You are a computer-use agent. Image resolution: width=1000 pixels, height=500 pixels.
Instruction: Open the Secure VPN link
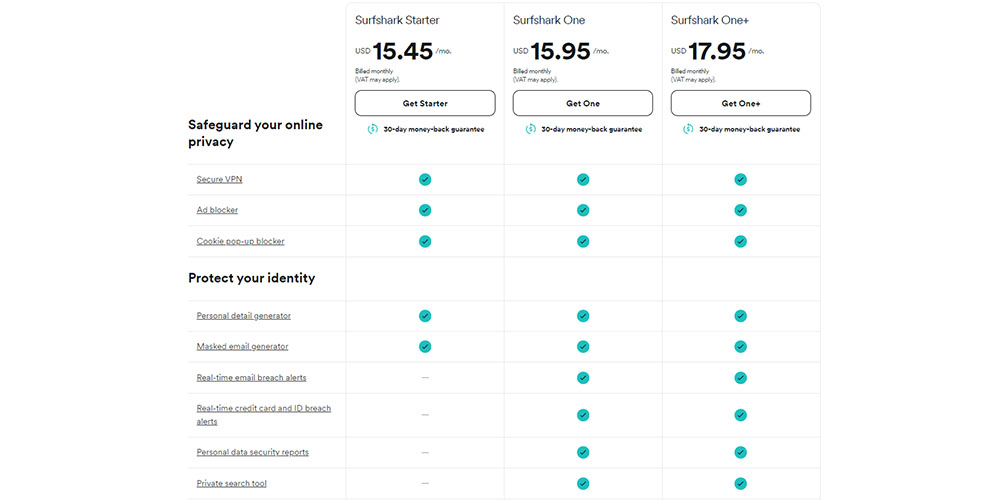pos(219,179)
